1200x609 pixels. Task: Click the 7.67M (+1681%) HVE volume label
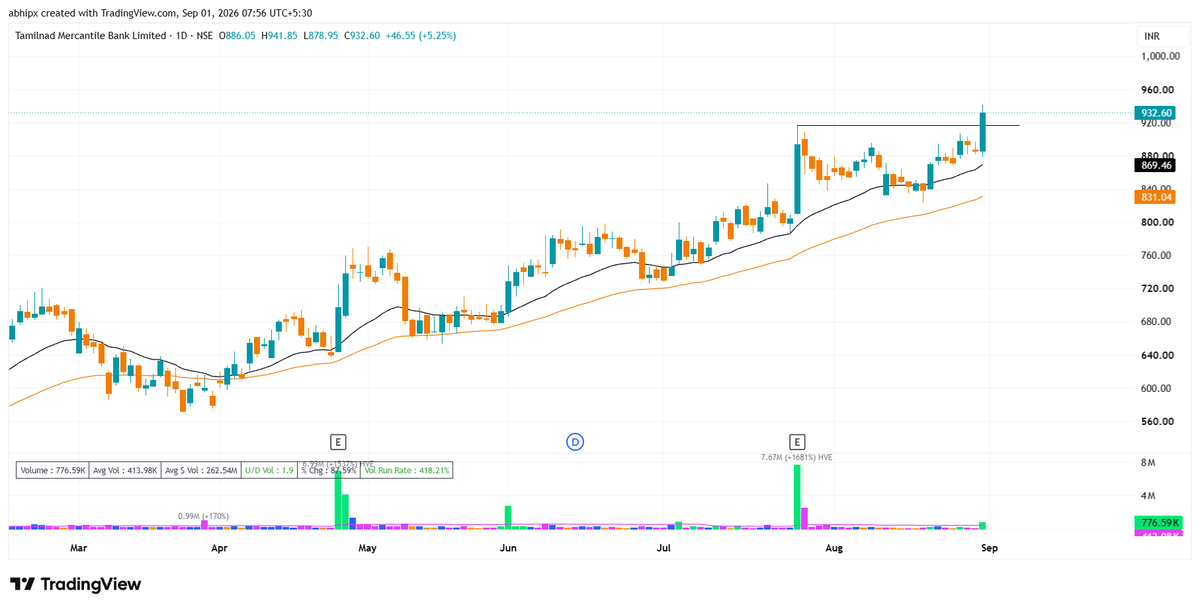click(797, 456)
